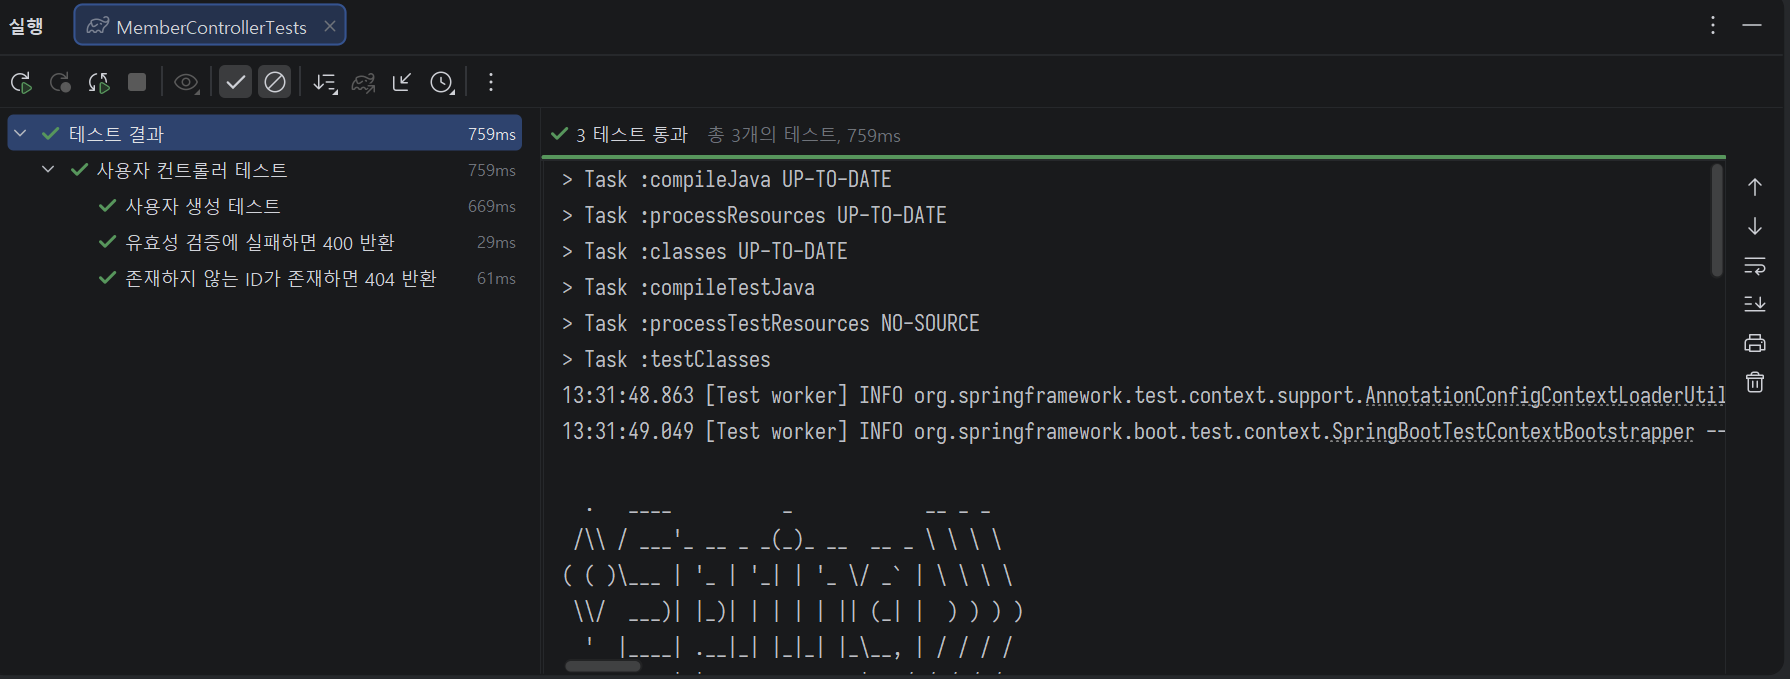Clear console with the trash icon
The height and width of the screenshot is (679, 1790).
(1755, 382)
